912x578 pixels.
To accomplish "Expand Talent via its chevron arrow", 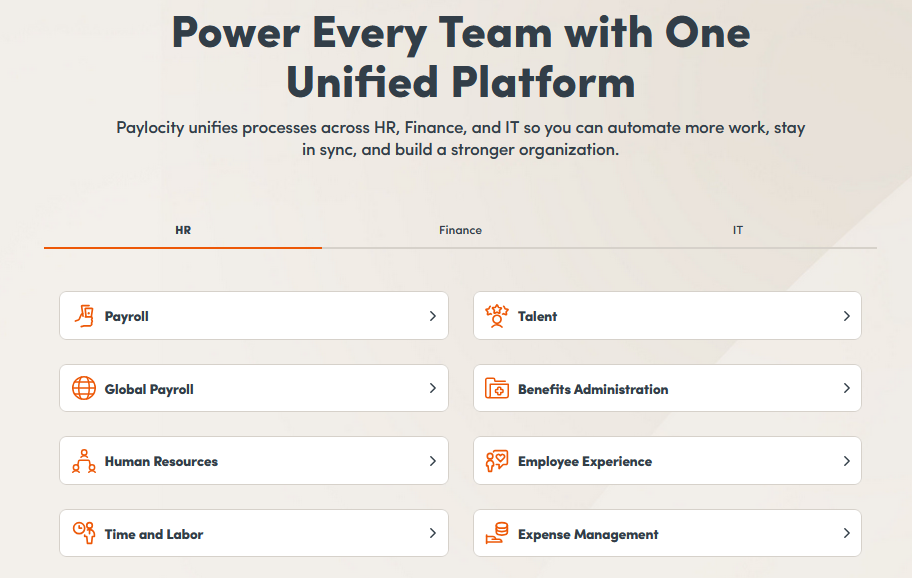I will [x=847, y=316].
